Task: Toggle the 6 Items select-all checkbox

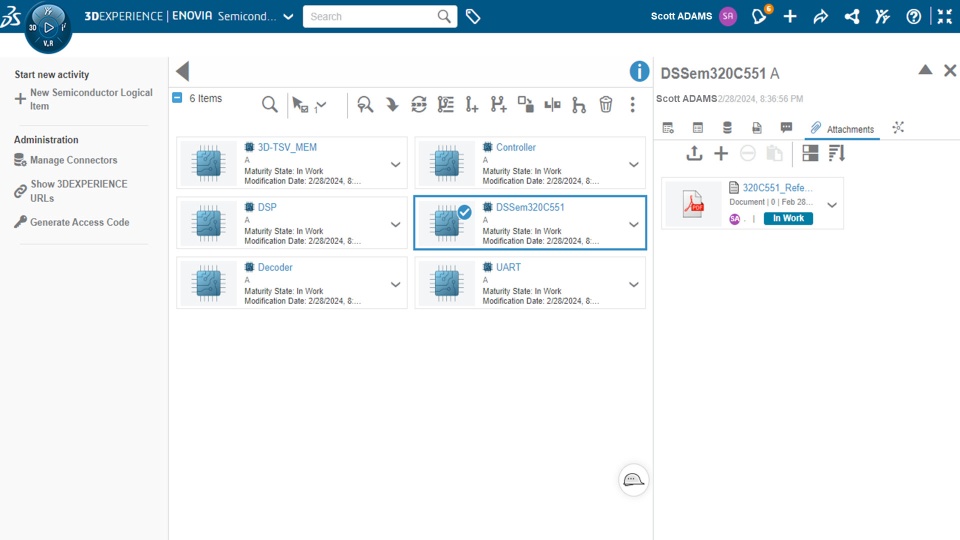Action: pyautogui.click(x=177, y=97)
